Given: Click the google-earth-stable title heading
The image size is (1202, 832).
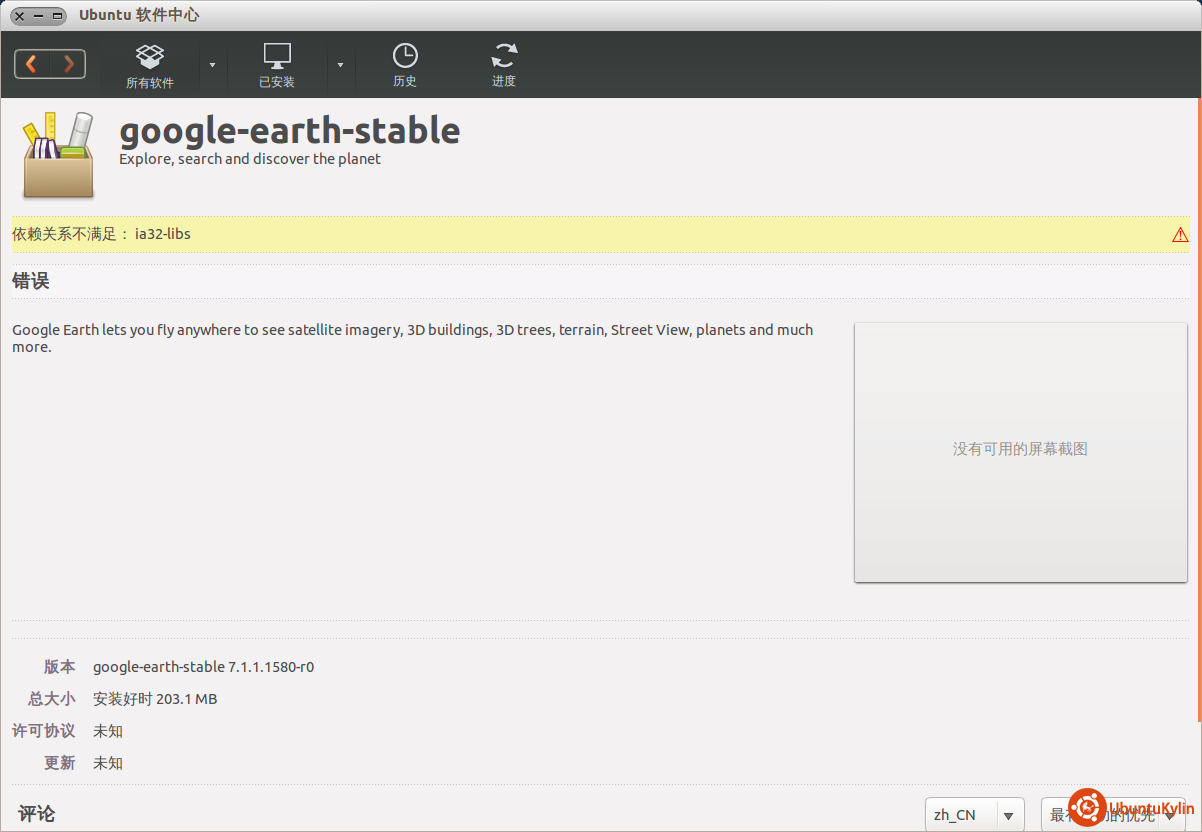Looking at the screenshot, I should (289, 131).
